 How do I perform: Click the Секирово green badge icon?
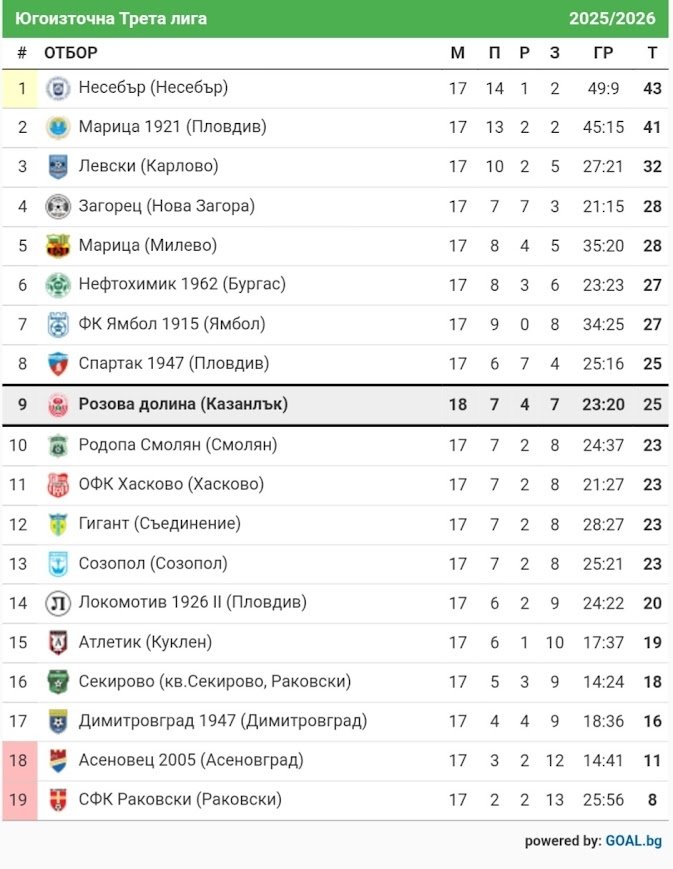click(x=58, y=682)
